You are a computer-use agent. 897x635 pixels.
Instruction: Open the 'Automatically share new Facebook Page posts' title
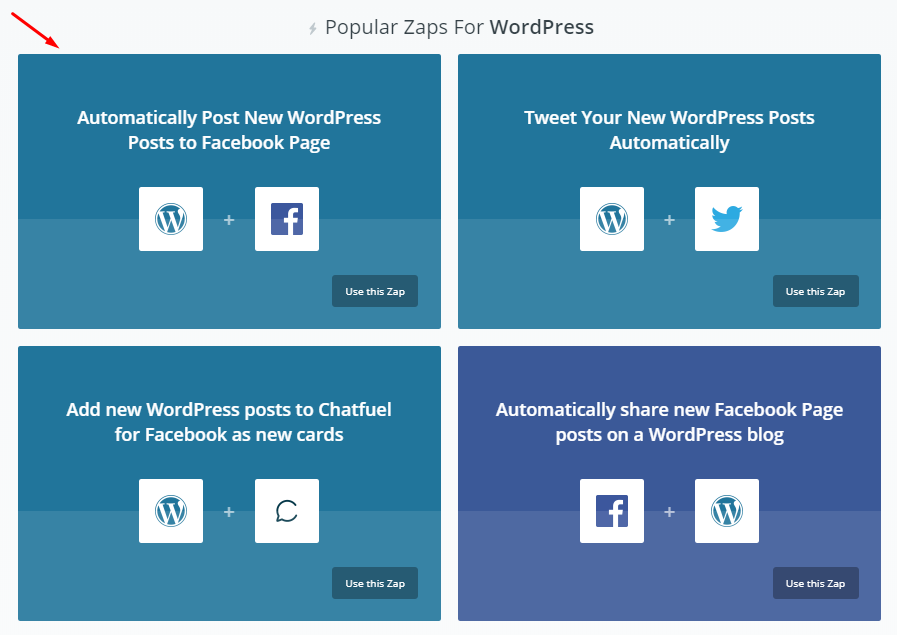[669, 422]
